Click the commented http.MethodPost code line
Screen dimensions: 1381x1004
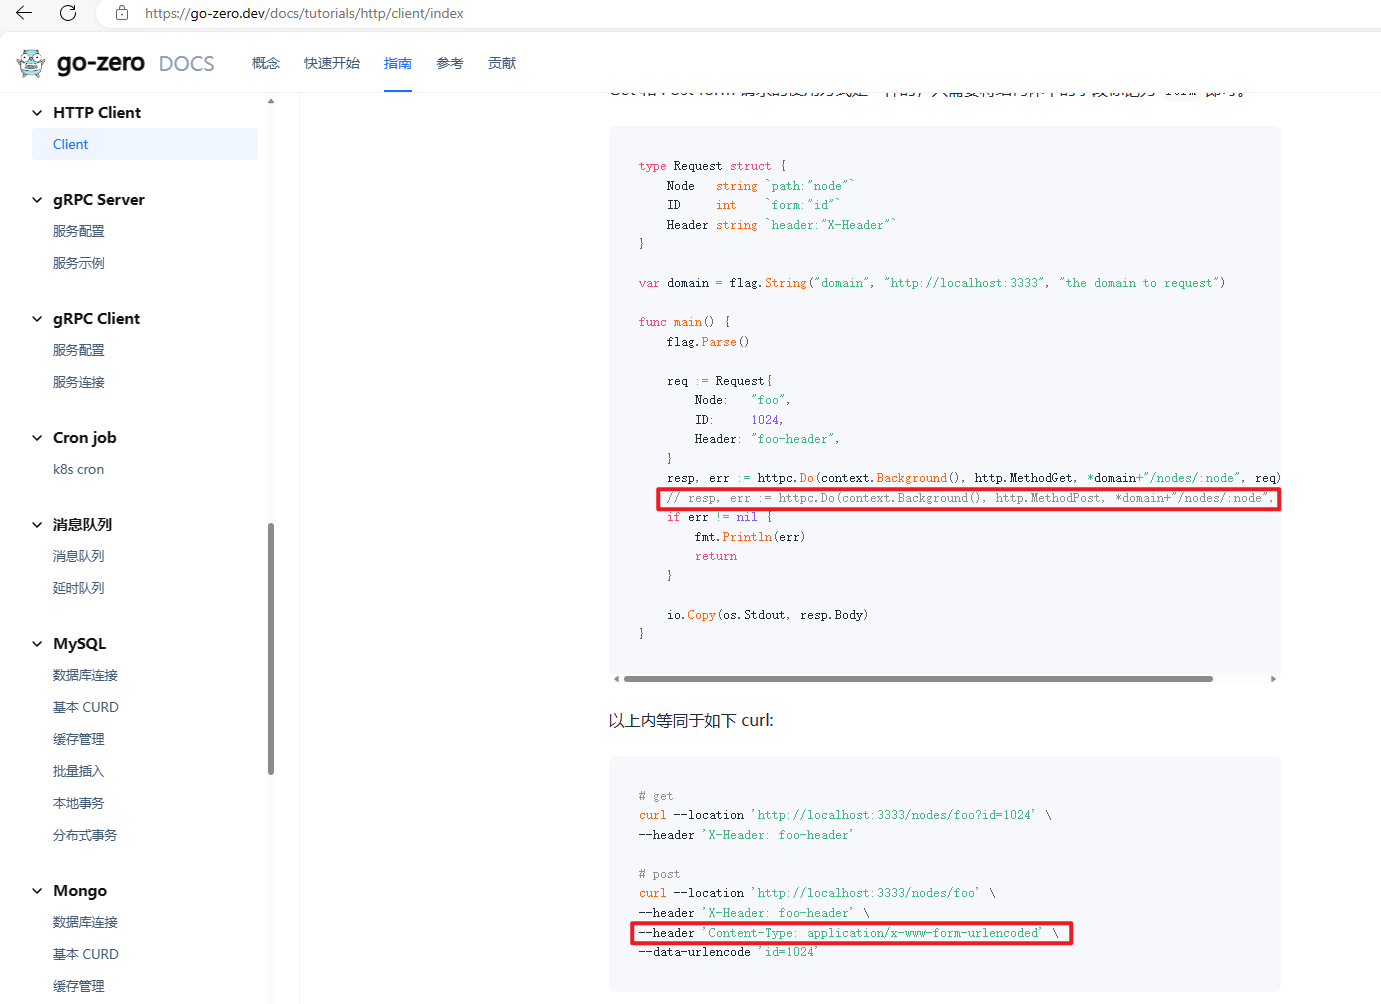coord(968,498)
